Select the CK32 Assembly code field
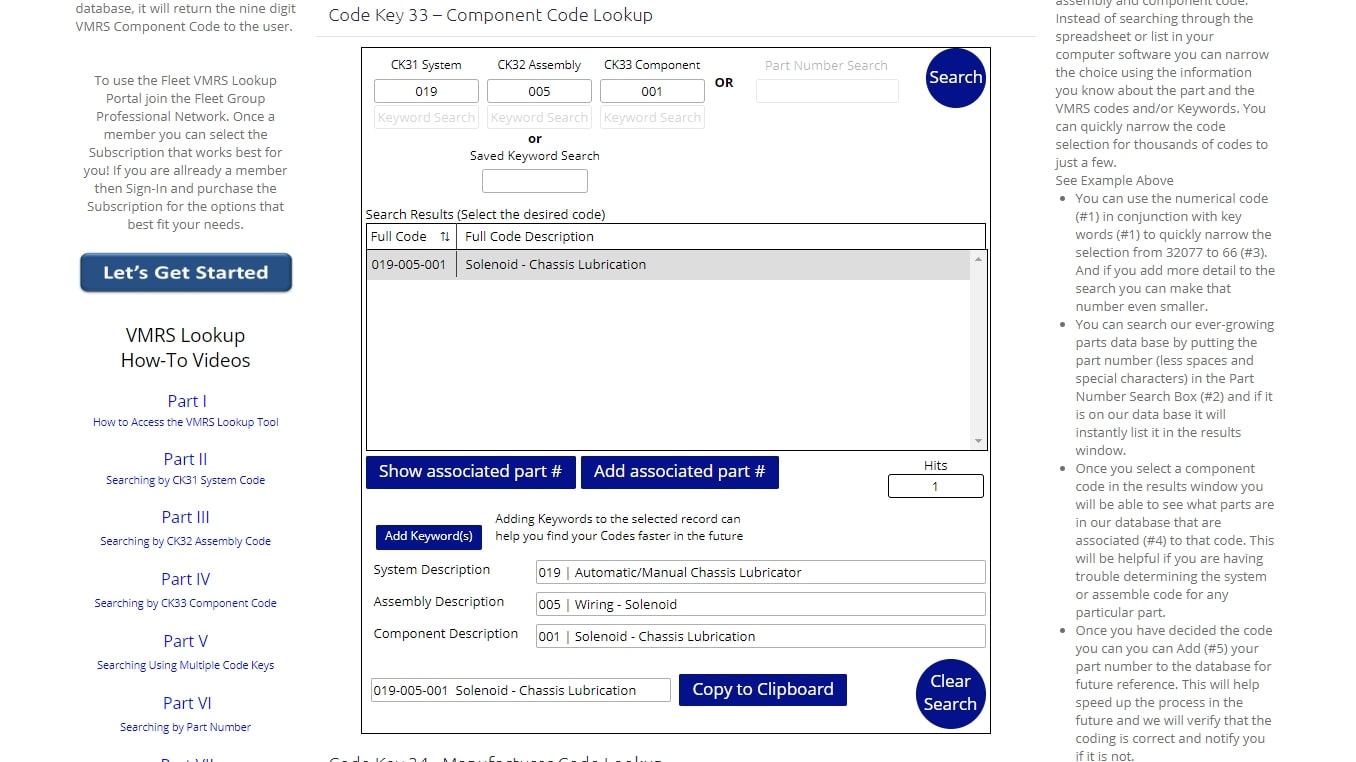This screenshot has height=762, width=1356. [539, 91]
